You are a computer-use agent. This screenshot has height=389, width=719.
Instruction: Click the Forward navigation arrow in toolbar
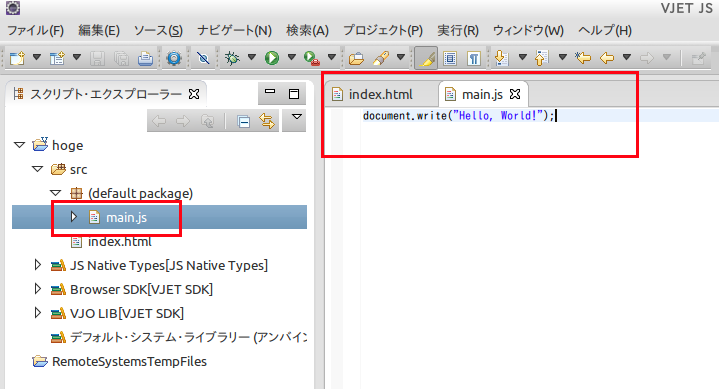(647, 58)
